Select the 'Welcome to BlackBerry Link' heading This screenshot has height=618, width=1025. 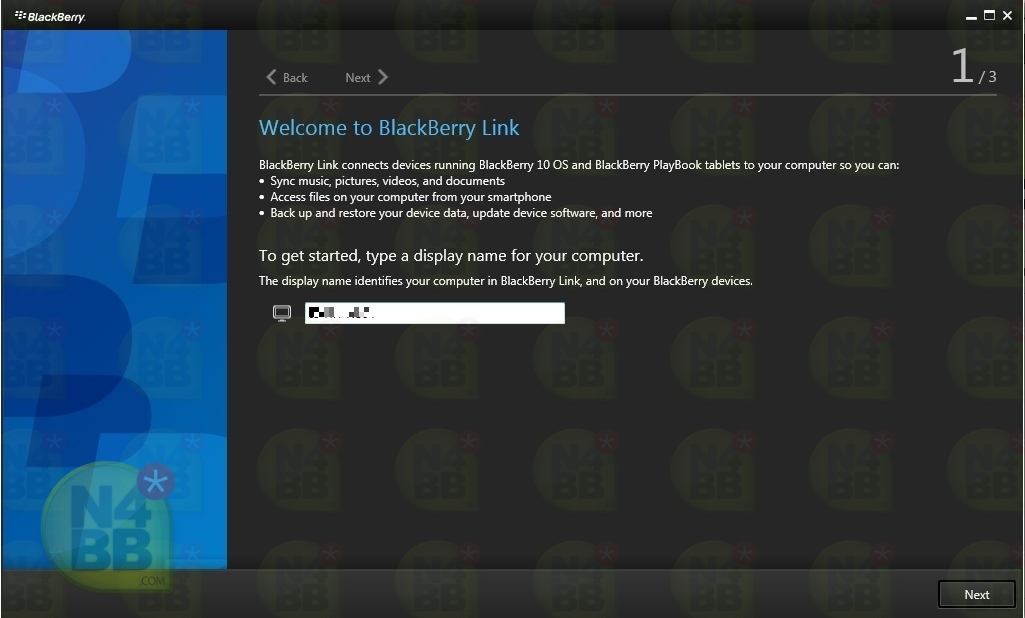(x=389, y=128)
